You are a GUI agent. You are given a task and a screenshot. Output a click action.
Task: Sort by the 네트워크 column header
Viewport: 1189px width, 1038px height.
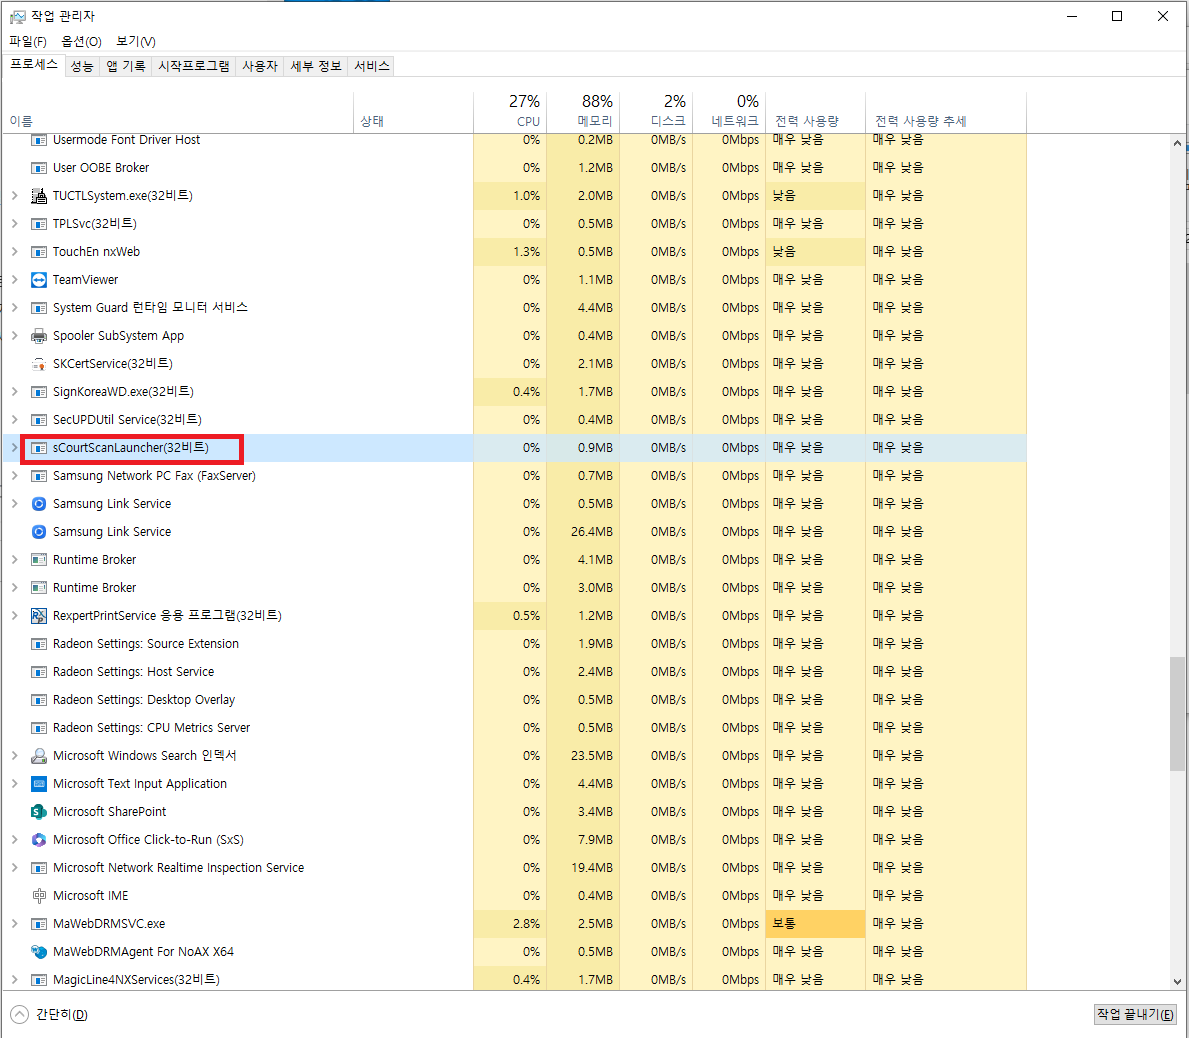729,112
